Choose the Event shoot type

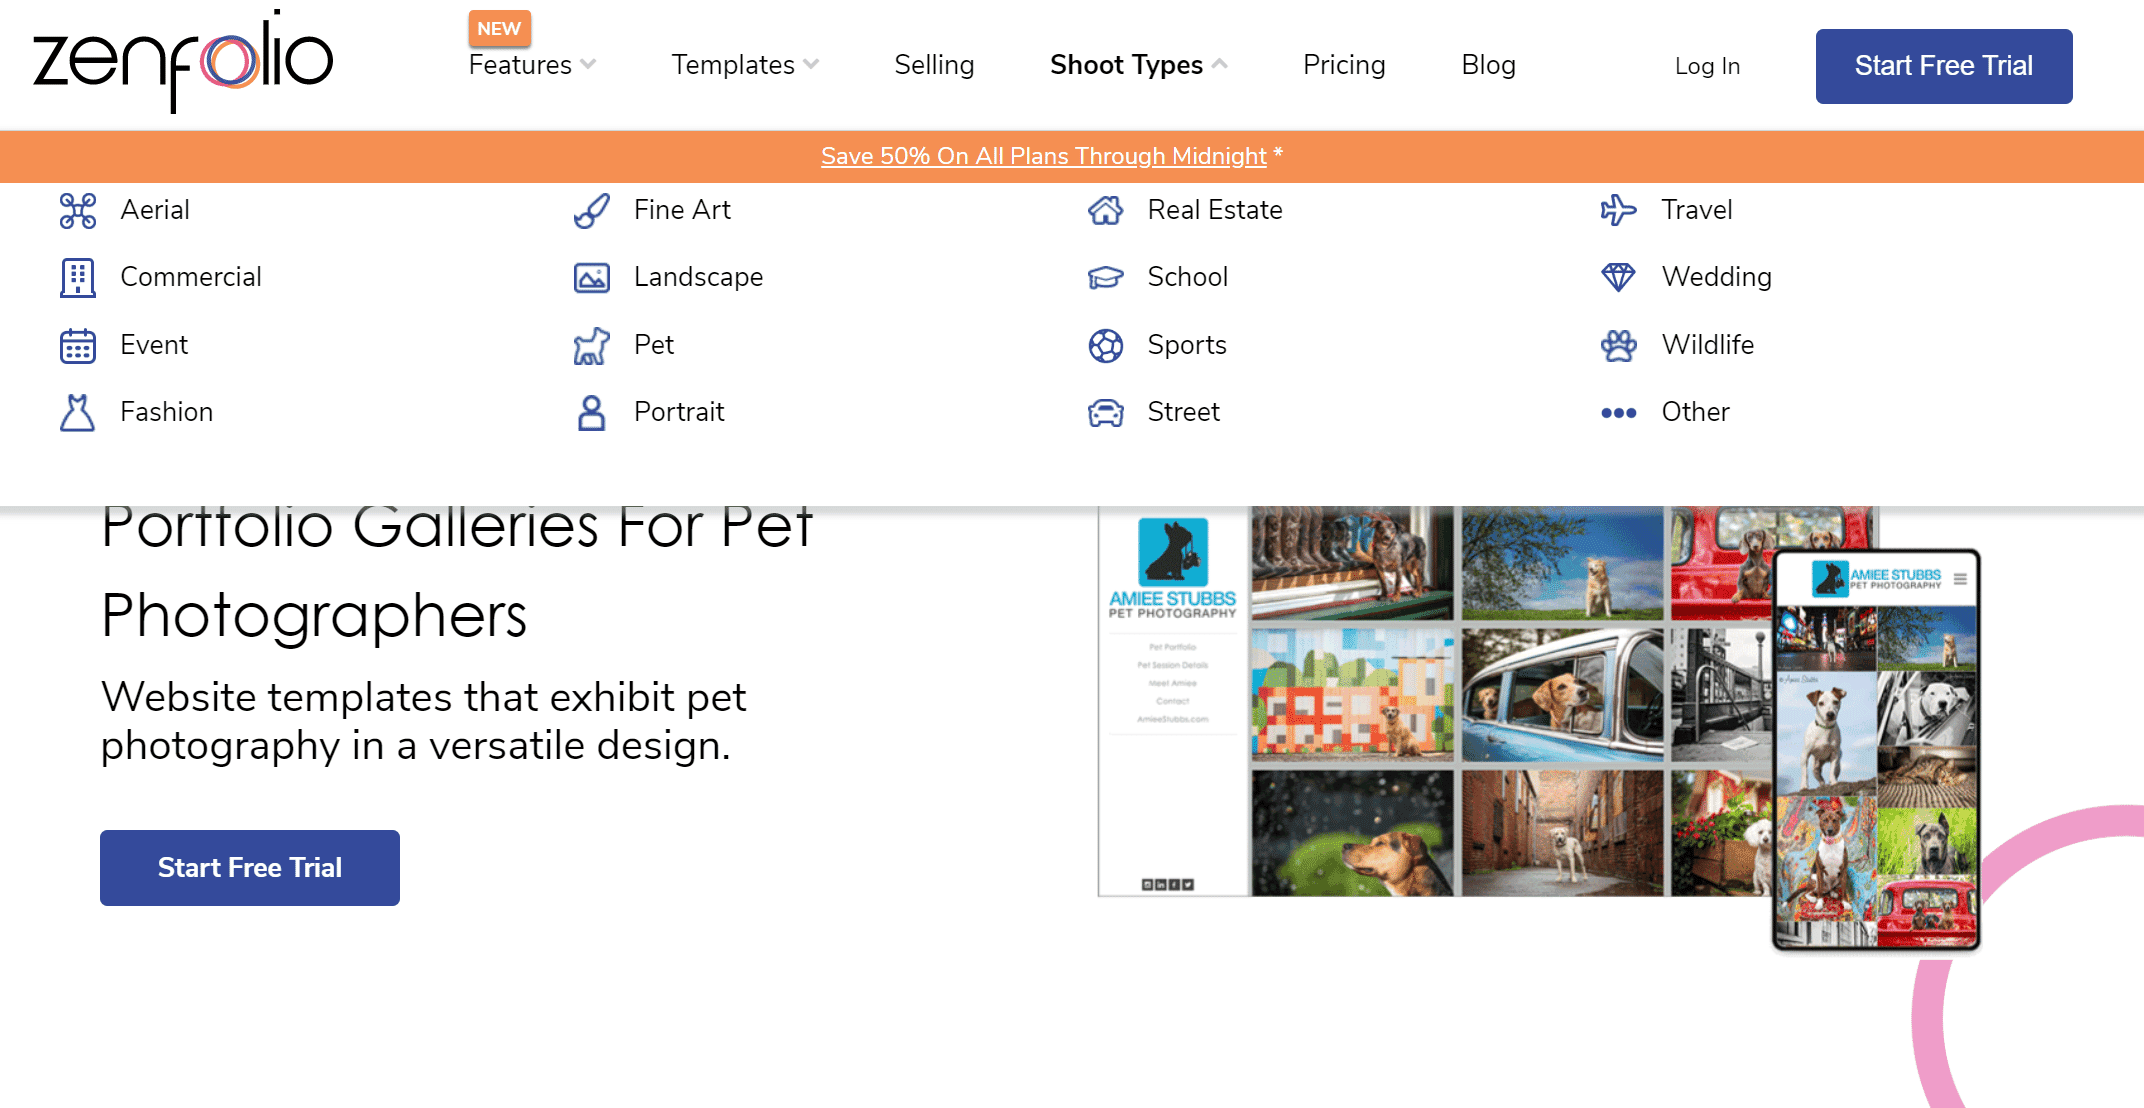tap(154, 345)
